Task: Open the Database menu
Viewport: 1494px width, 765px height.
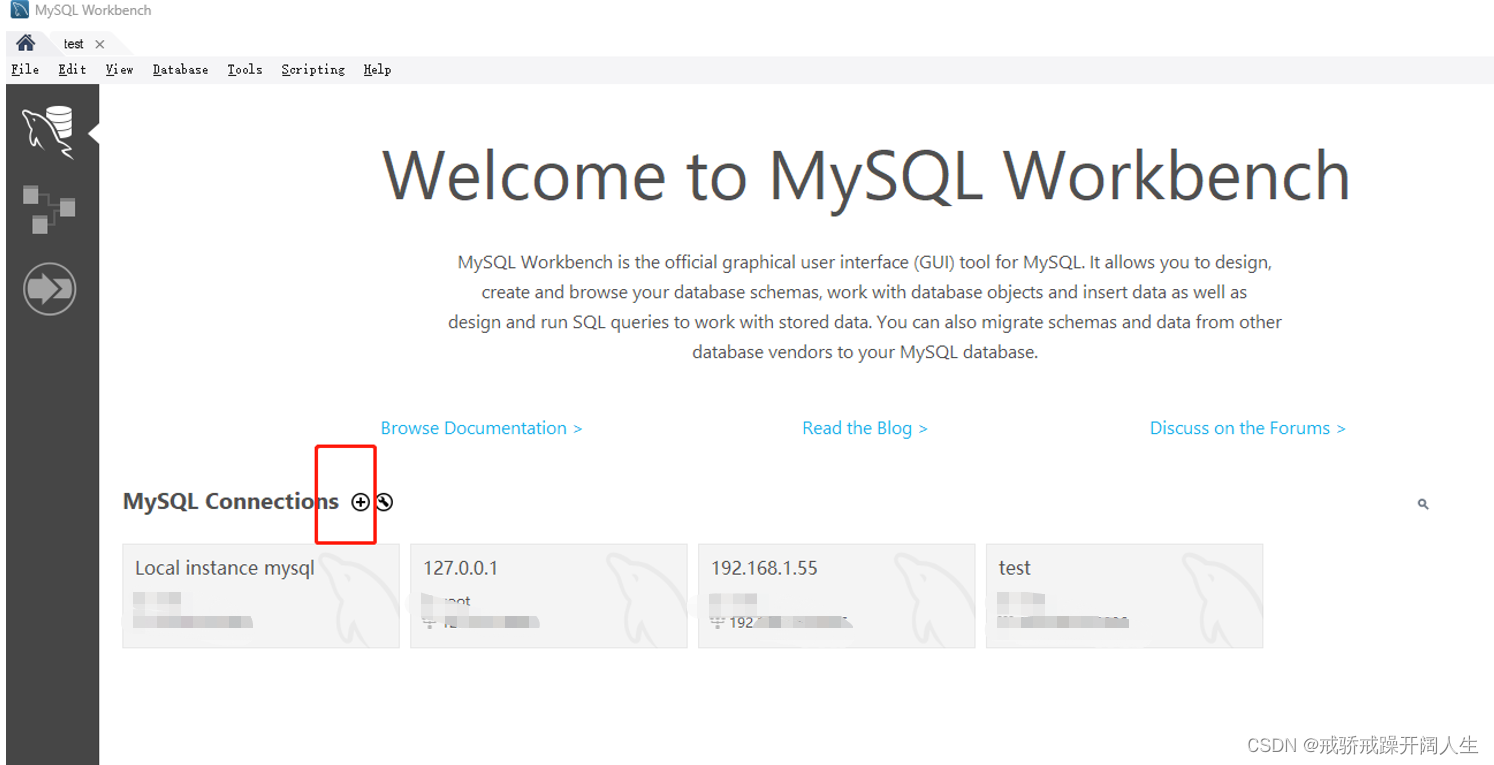Action: [x=180, y=69]
